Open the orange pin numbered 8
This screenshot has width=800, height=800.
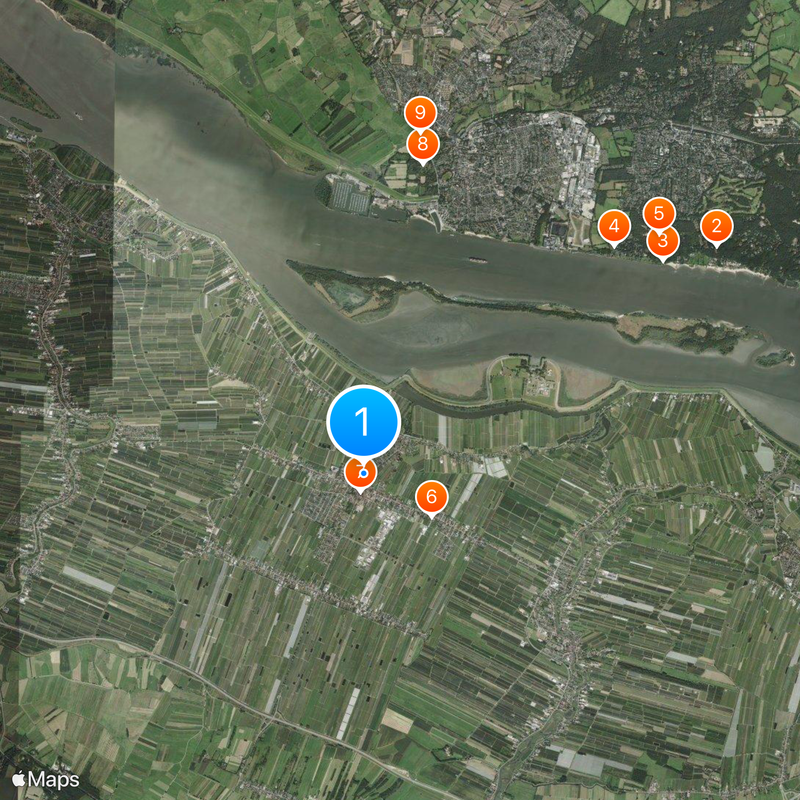[423, 145]
